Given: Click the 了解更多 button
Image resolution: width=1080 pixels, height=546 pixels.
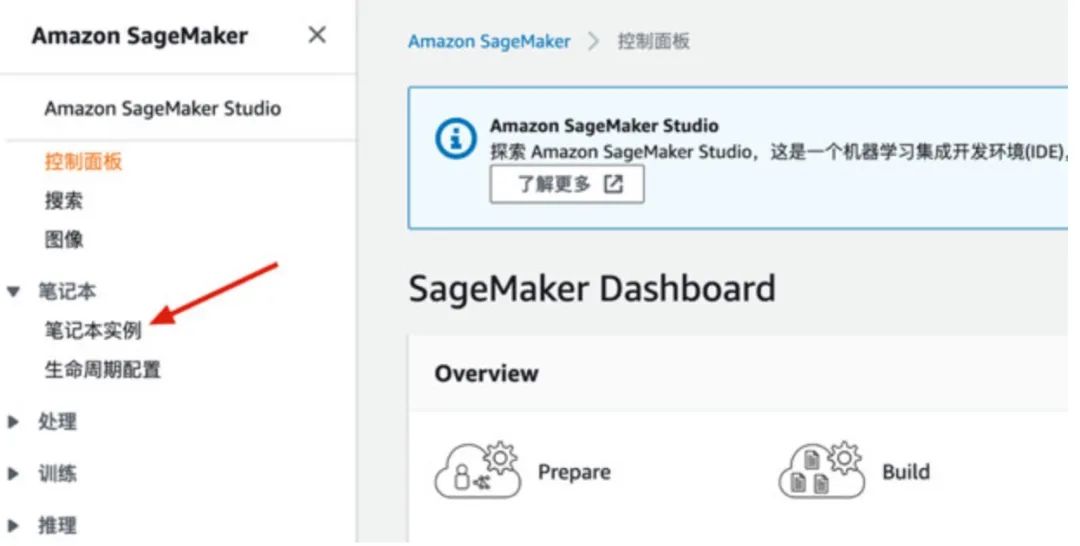Looking at the screenshot, I should [x=566, y=185].
